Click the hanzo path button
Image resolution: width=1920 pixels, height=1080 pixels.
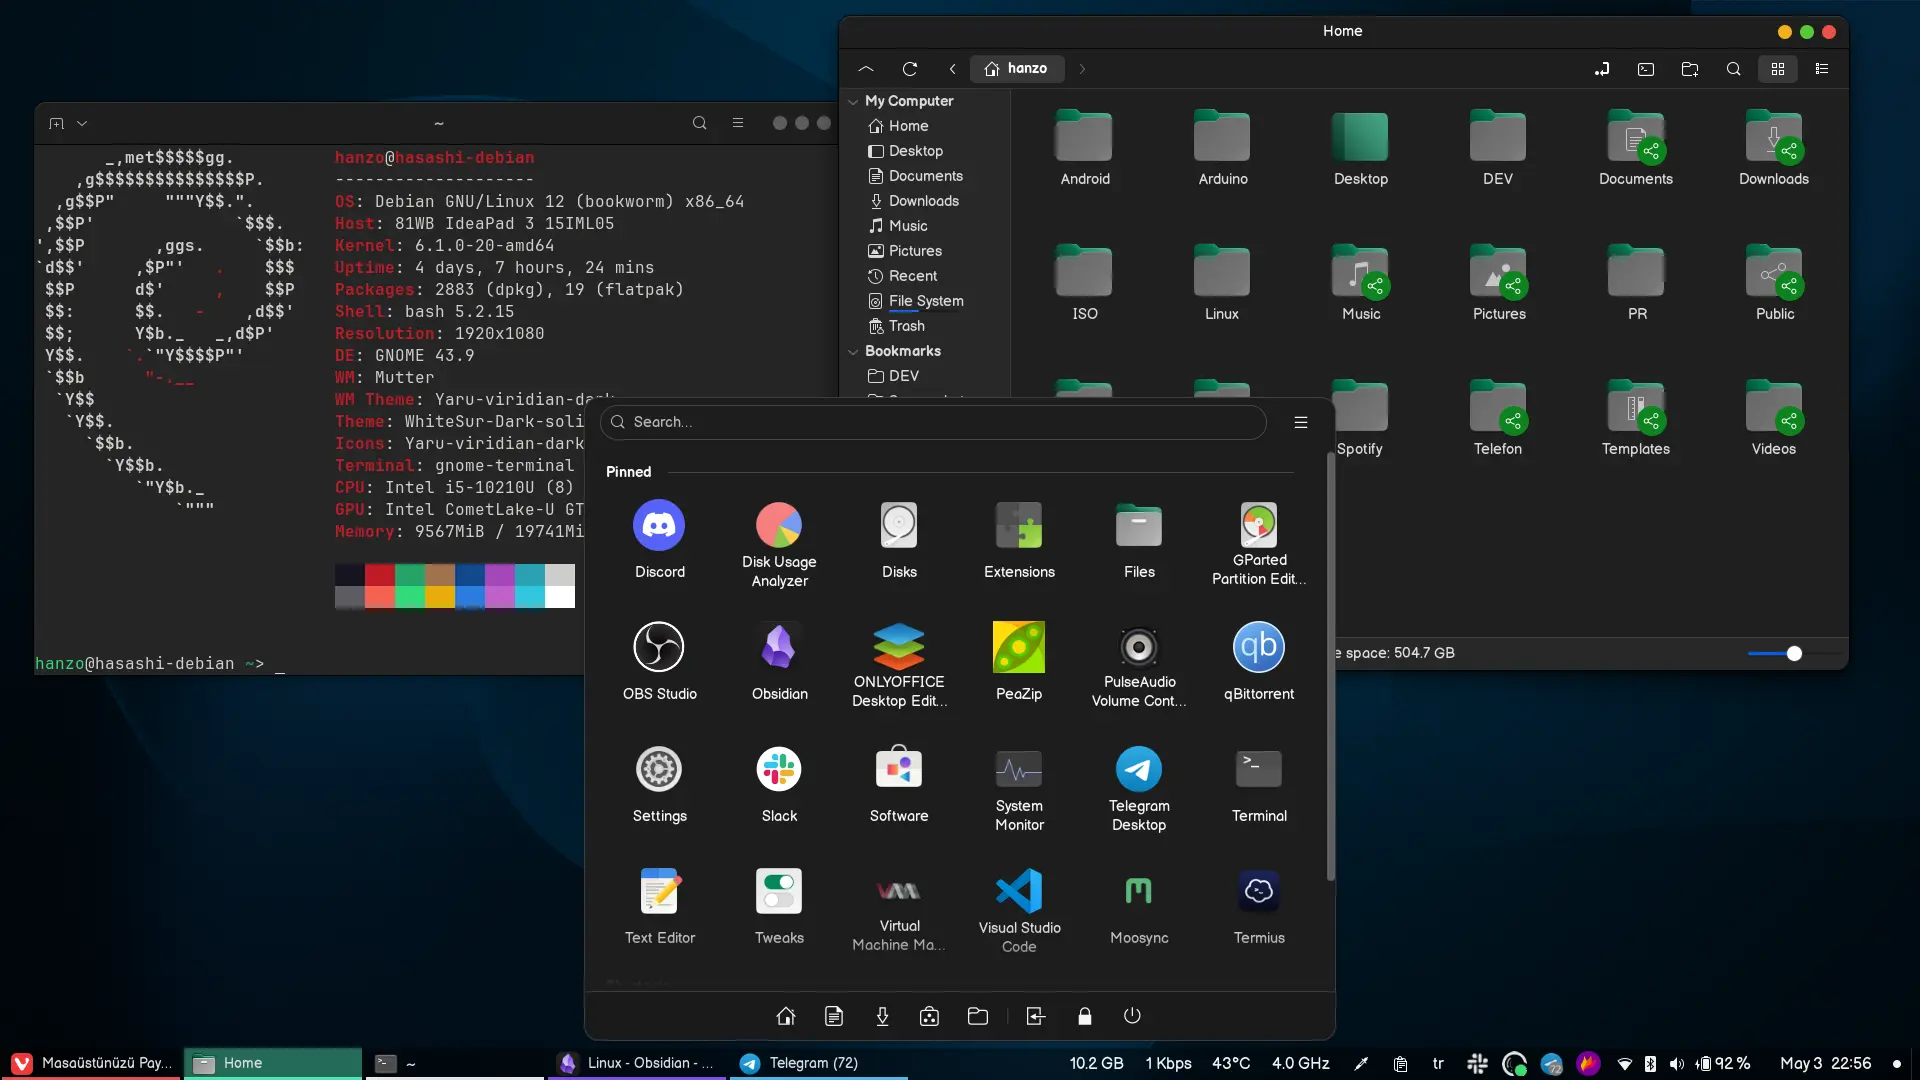coord(1016,69)
